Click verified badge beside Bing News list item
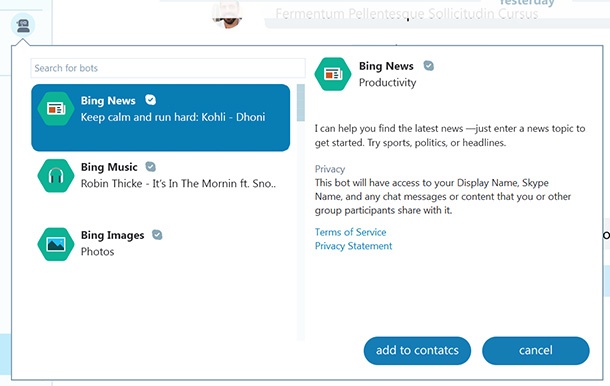The height and width of the screenshot is (386, 610). point(151,100)
